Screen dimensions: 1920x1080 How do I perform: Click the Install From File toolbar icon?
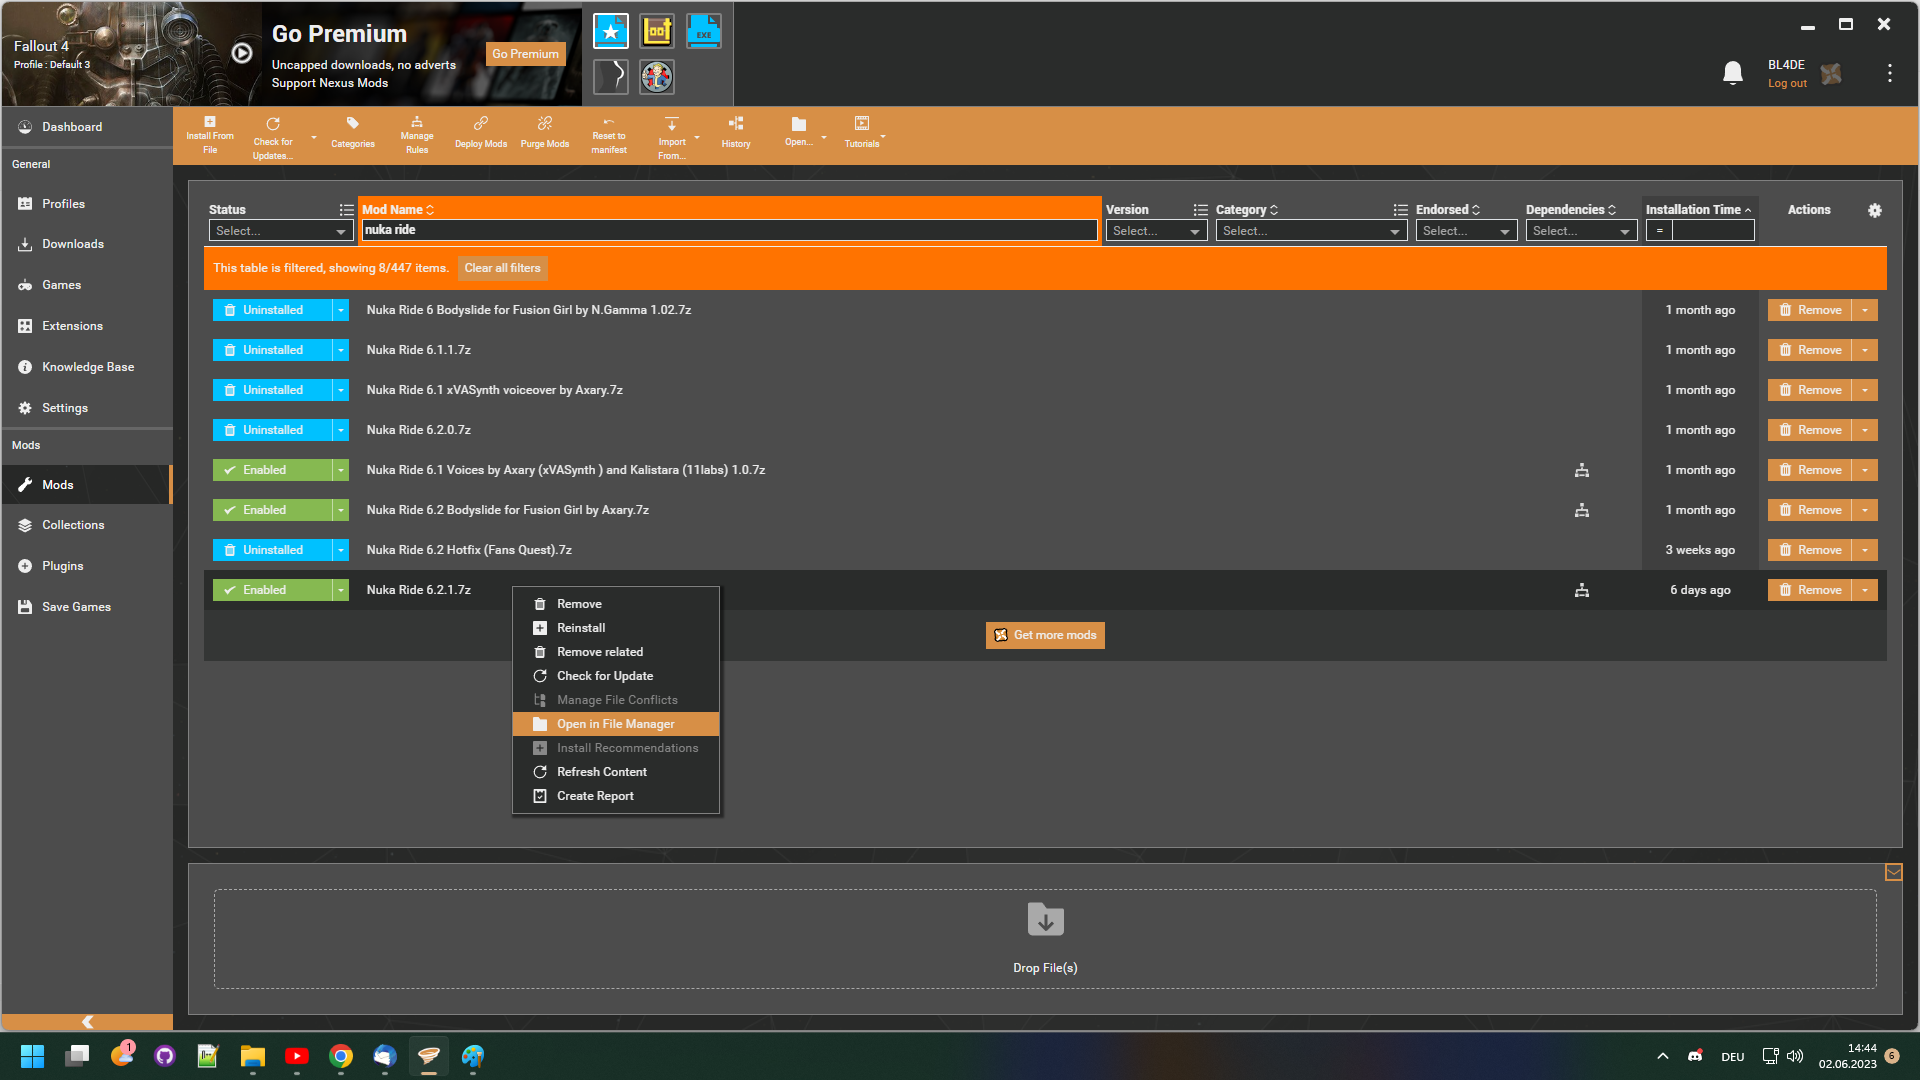(210, 135)
